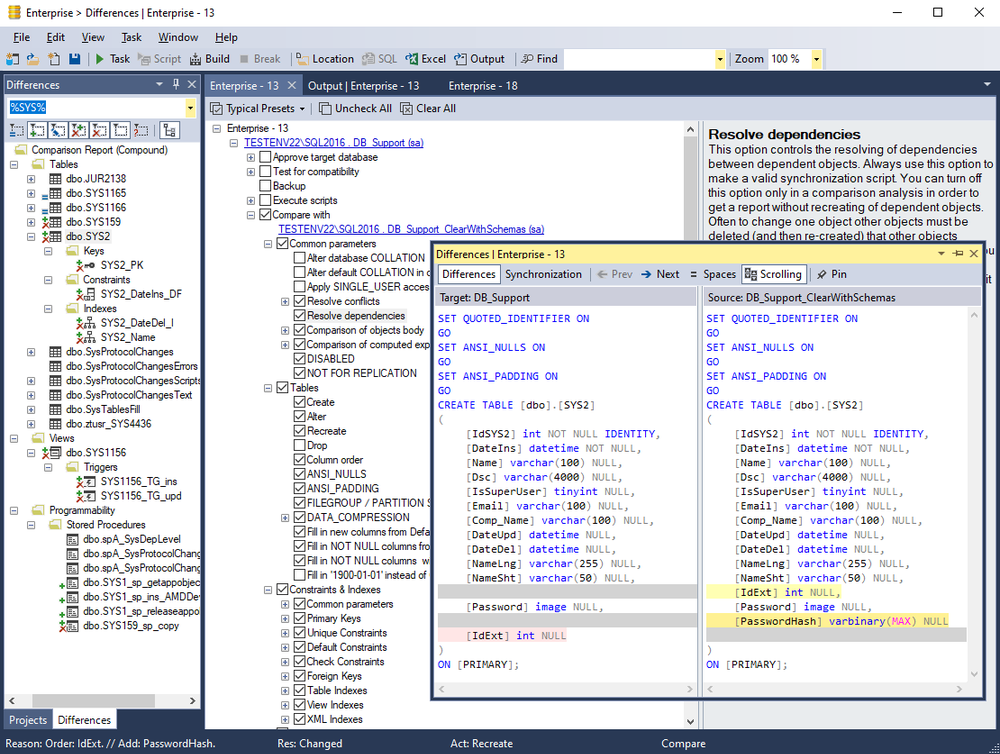
Task: Close the Differences popup window
Action: tap(974, 254)
